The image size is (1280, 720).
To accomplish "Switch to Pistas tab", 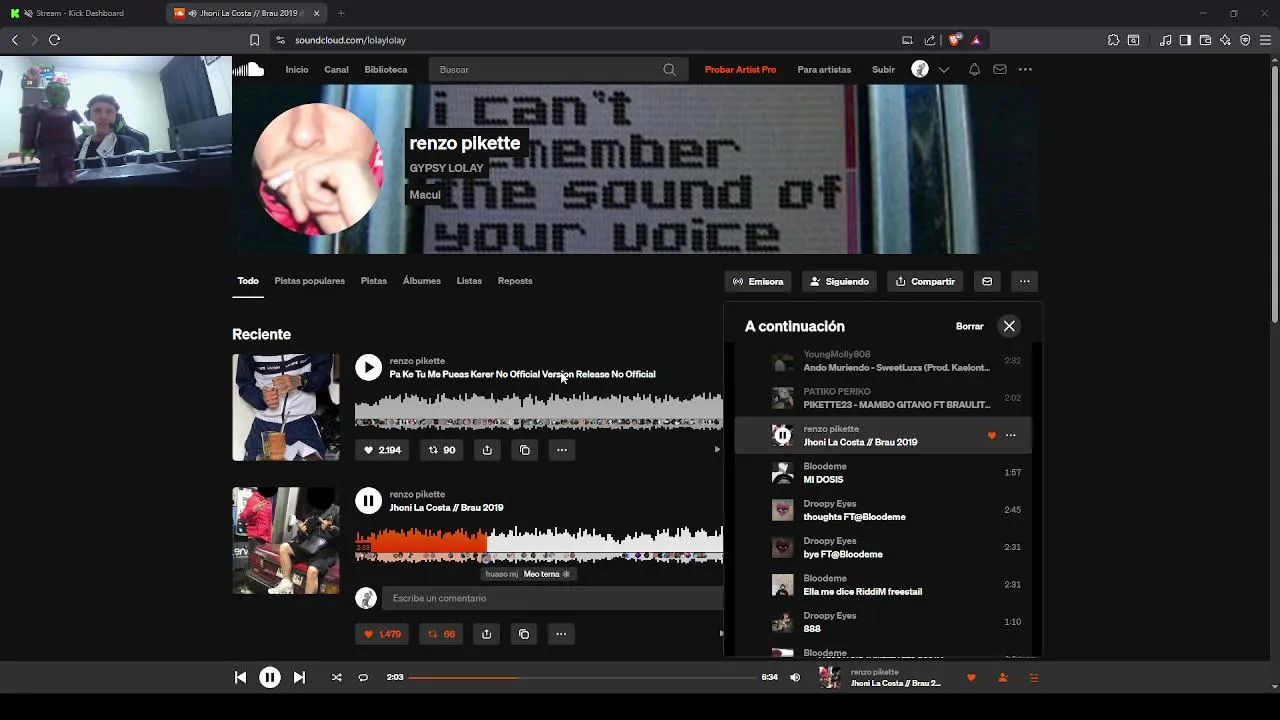I will 374,281.
